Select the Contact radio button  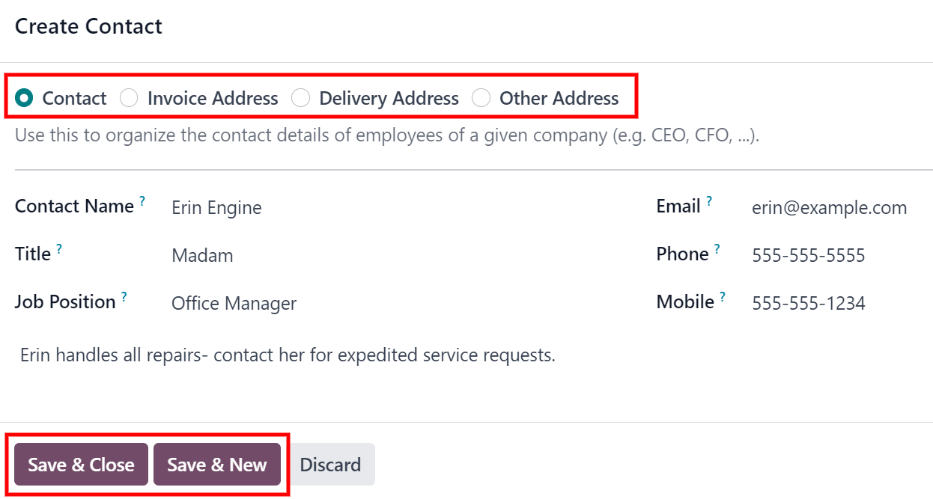25,98
